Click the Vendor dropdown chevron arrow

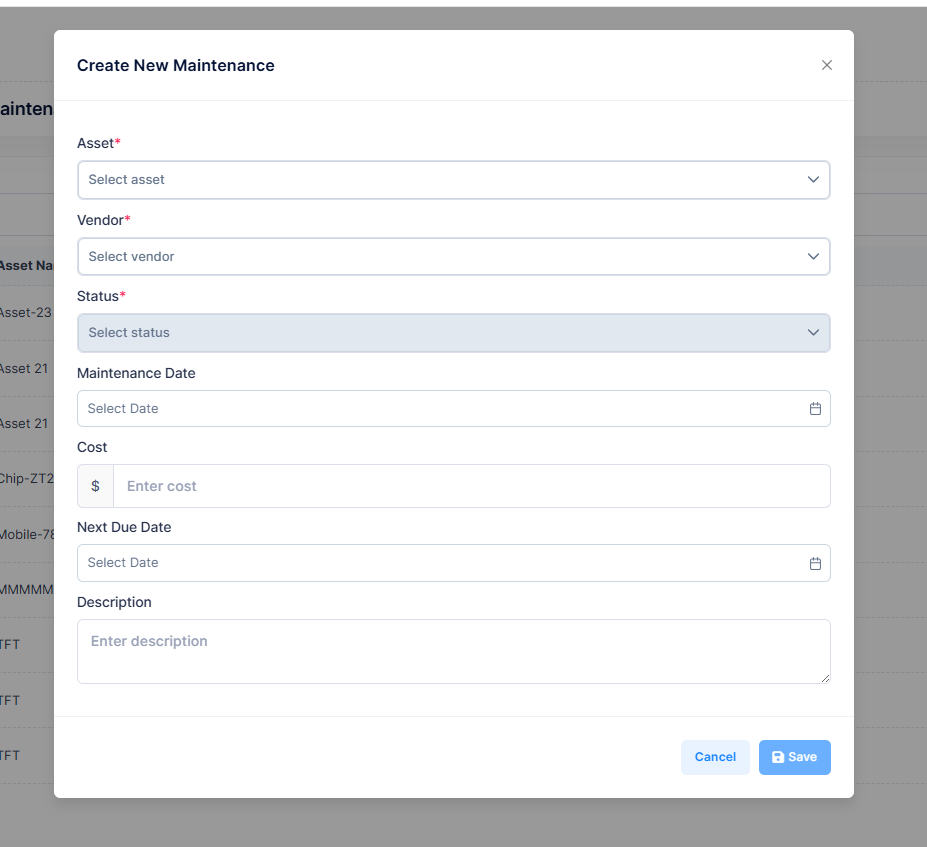click(813, 257)
